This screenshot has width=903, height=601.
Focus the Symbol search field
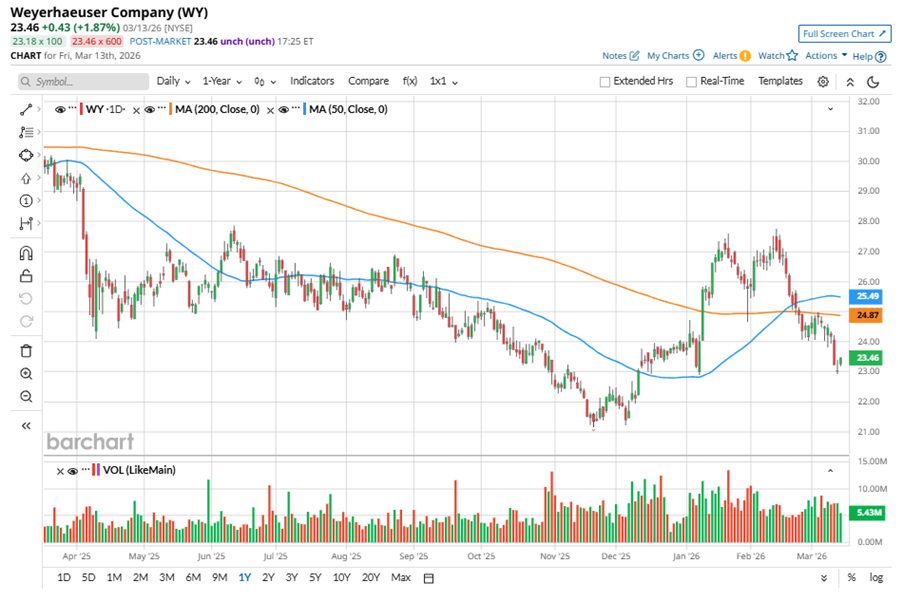coord(84,82)
